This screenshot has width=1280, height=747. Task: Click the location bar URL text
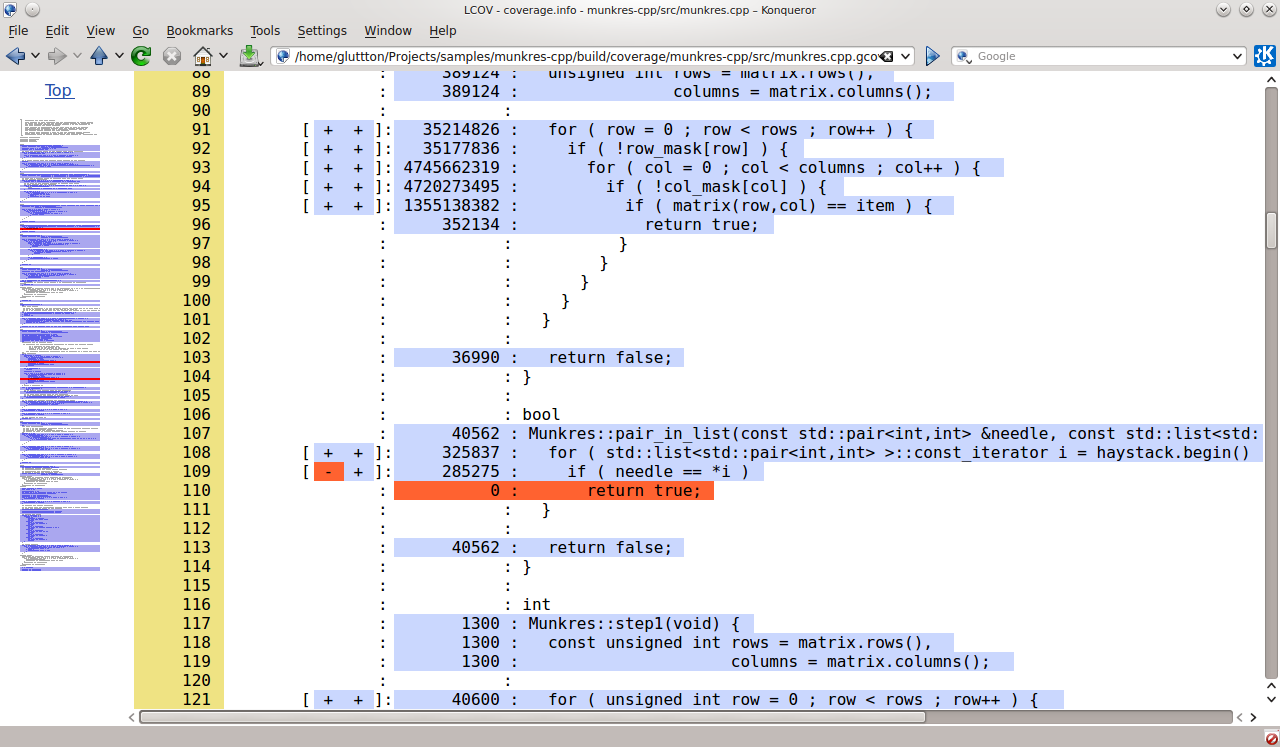(x=585, y=57)
